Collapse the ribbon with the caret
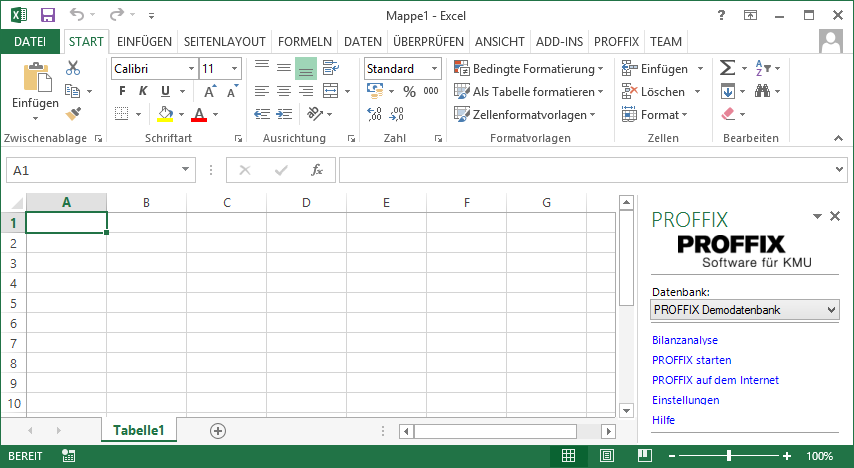The height and width of the screenshot is (468, 854). point(838,138)
